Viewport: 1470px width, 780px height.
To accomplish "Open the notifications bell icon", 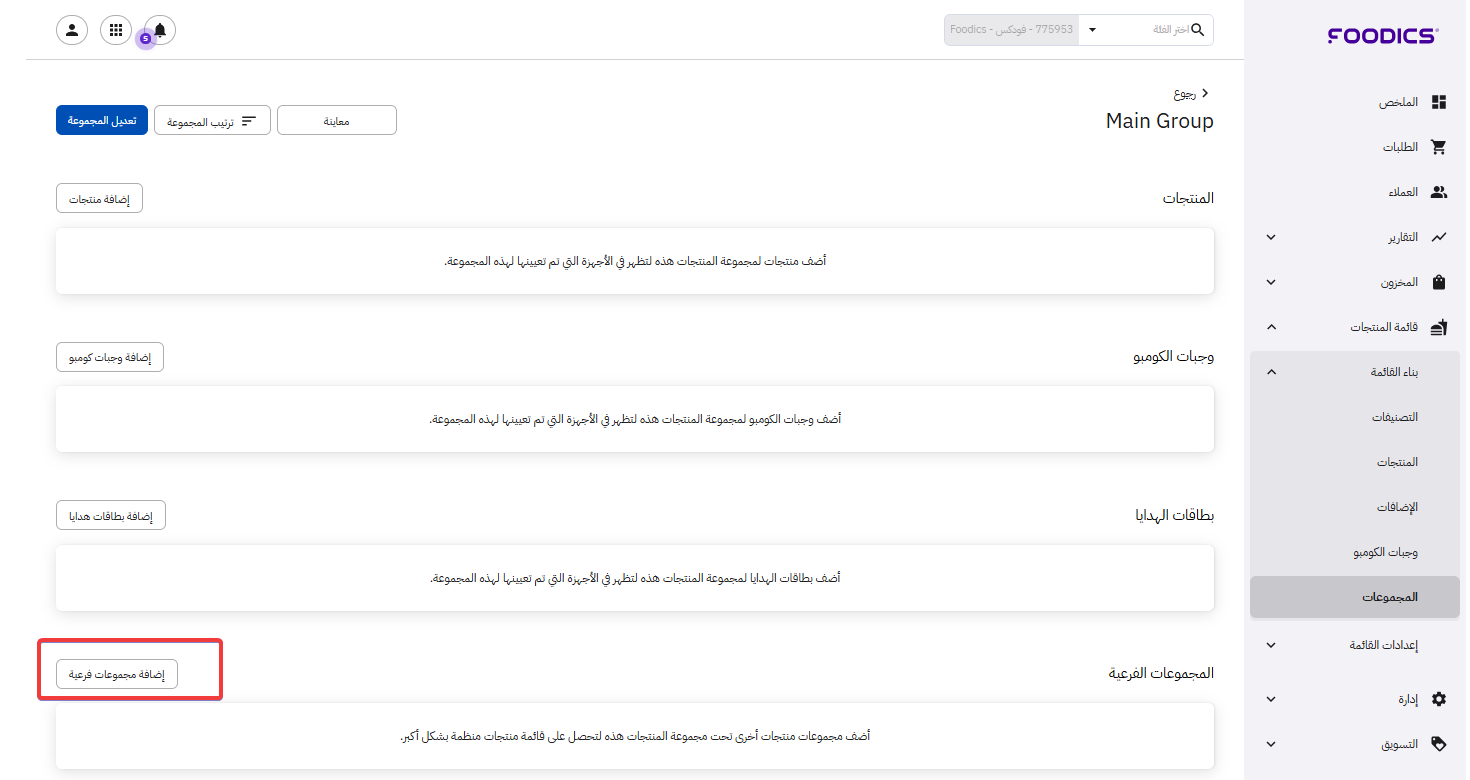I will pyautogui.click(x=160, y=30).
